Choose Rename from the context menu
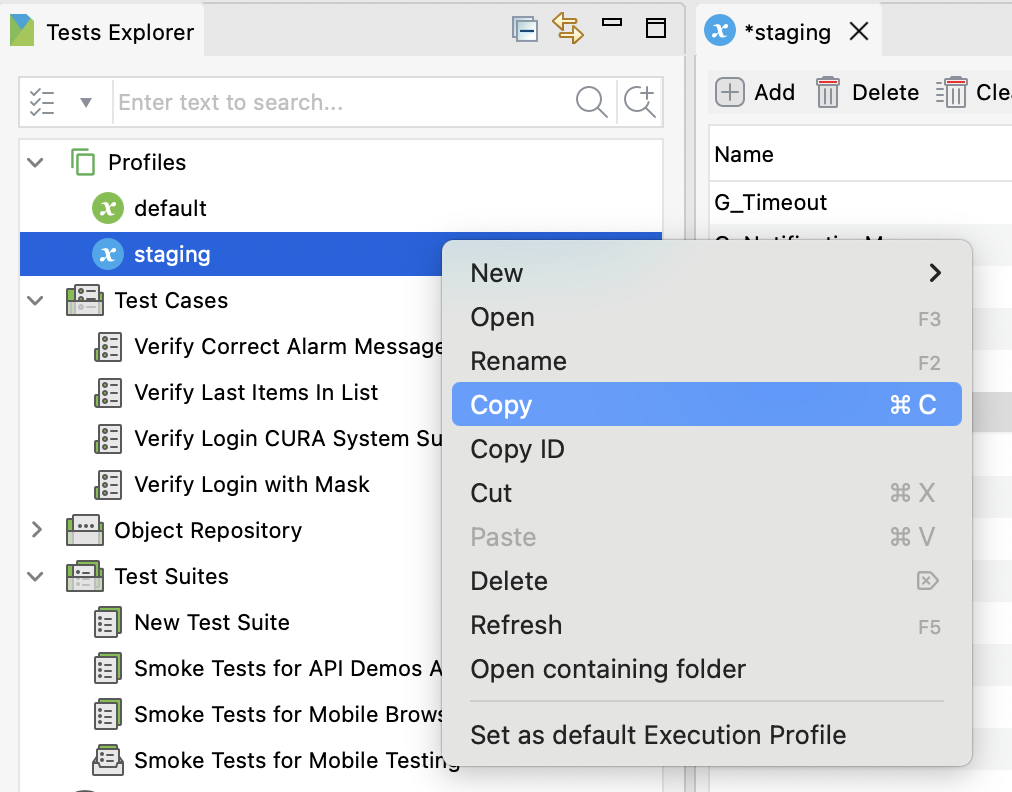This screenshot has width=1012, height=792. coord(707,361)
